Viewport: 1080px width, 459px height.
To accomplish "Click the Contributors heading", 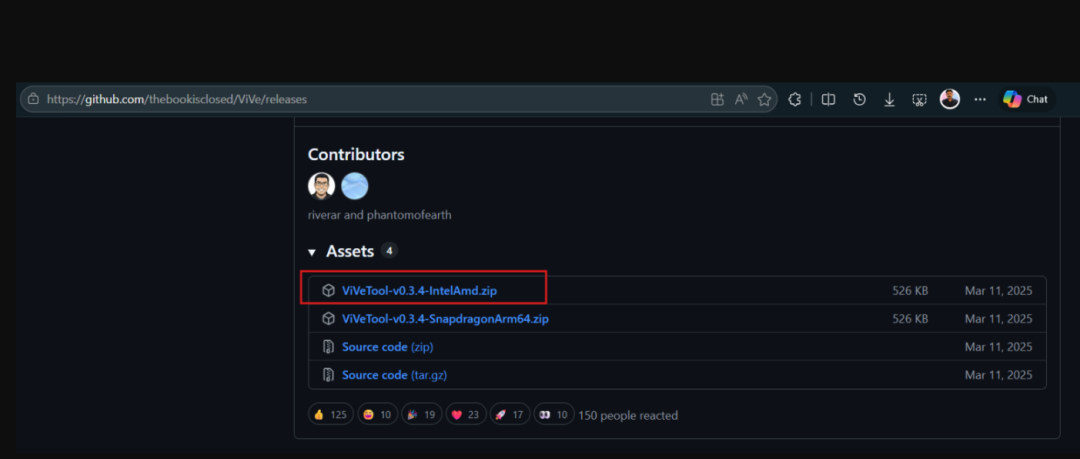I will [x=356, y=154].
